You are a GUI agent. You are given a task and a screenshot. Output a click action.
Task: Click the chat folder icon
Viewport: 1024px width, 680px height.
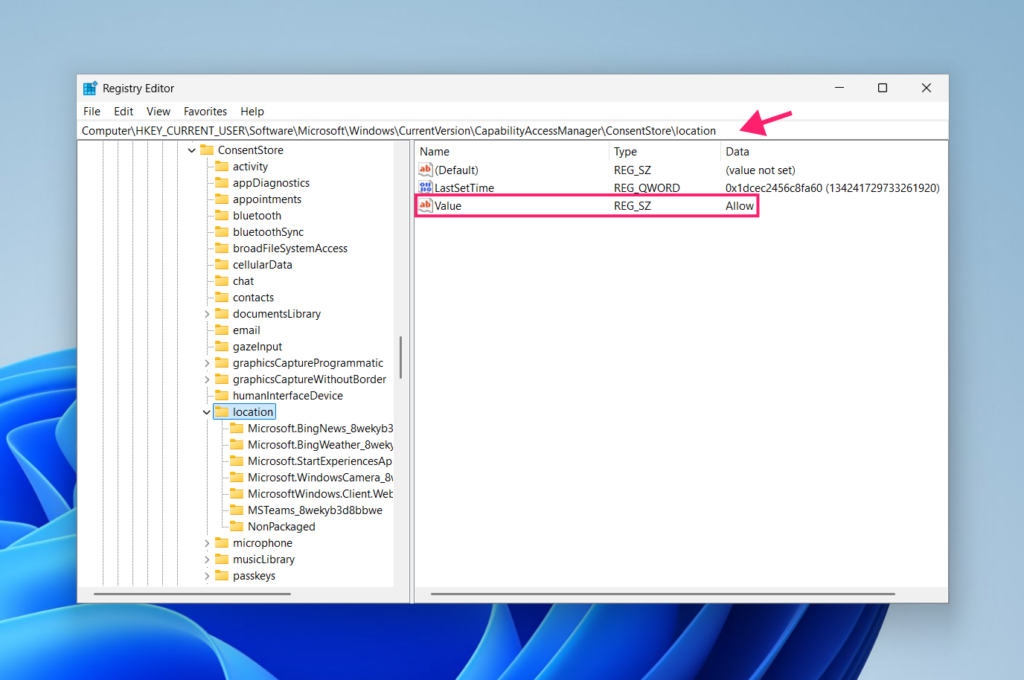pos(222,280)
